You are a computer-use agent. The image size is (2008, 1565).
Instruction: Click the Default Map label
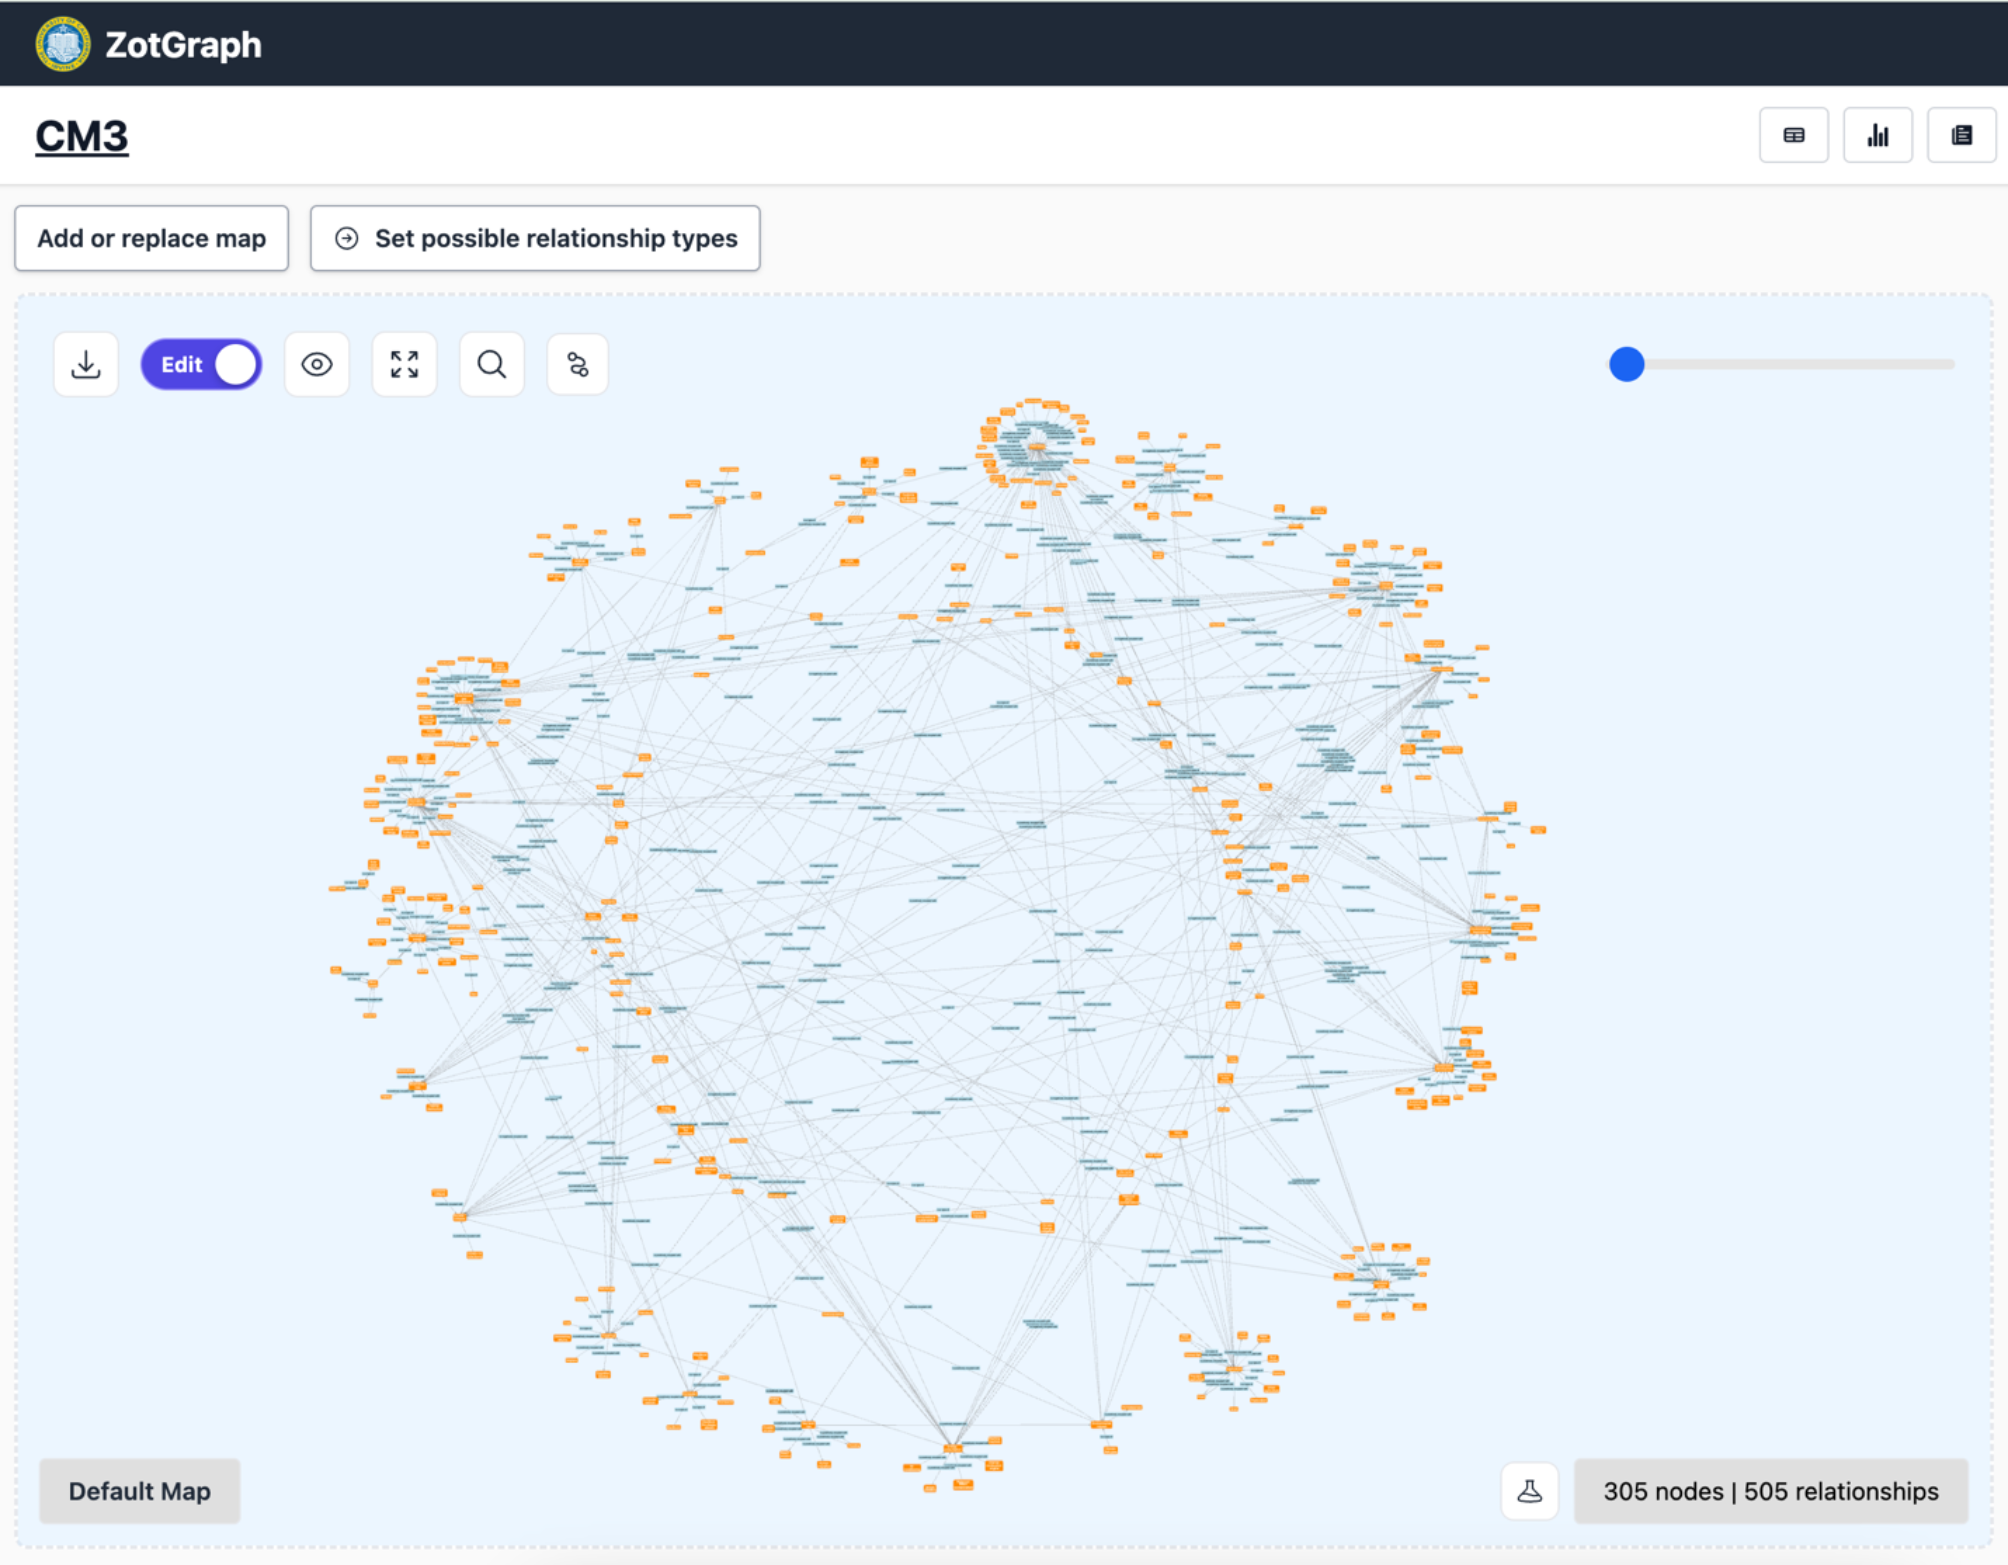[x=140, y=1491]
